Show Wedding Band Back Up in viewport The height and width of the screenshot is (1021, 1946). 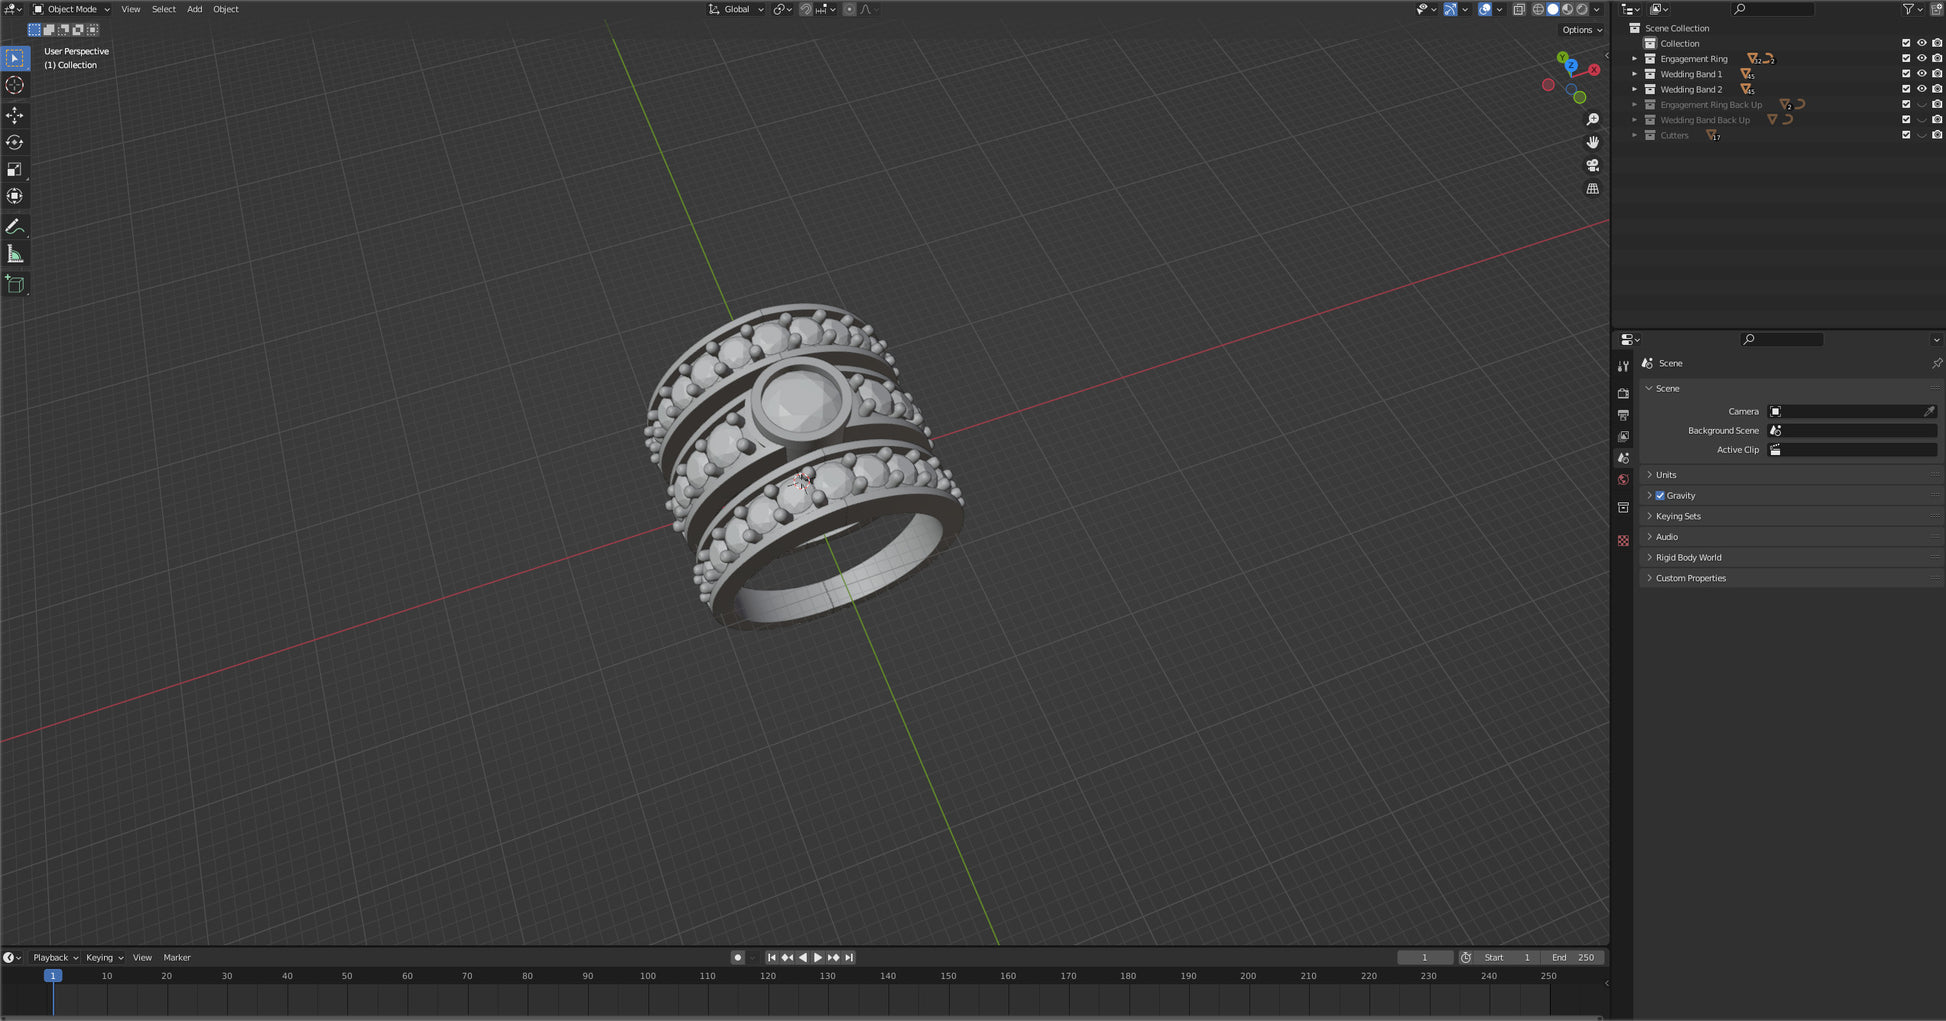(1921, 120)
